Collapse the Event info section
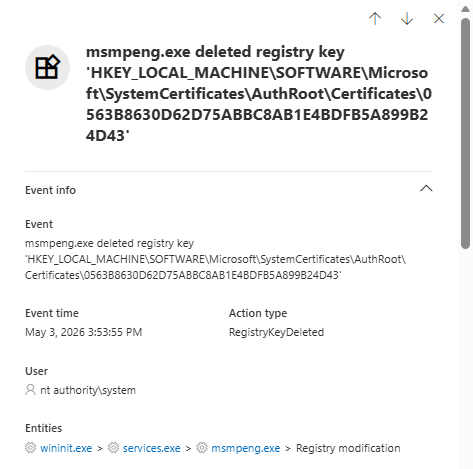This screenshot has width=473, height=469. 426,189
